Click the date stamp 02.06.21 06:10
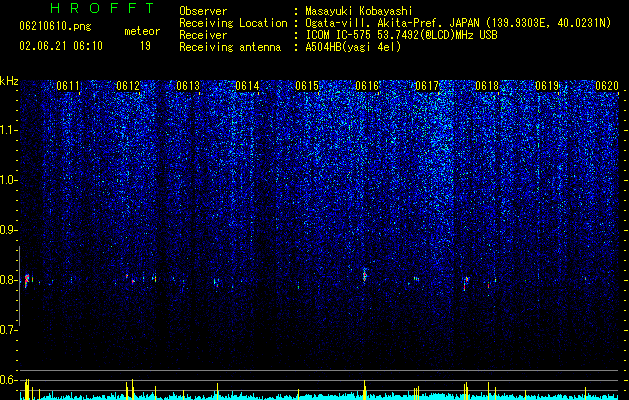Screen dimensions: 629x400 pos(61,46)
